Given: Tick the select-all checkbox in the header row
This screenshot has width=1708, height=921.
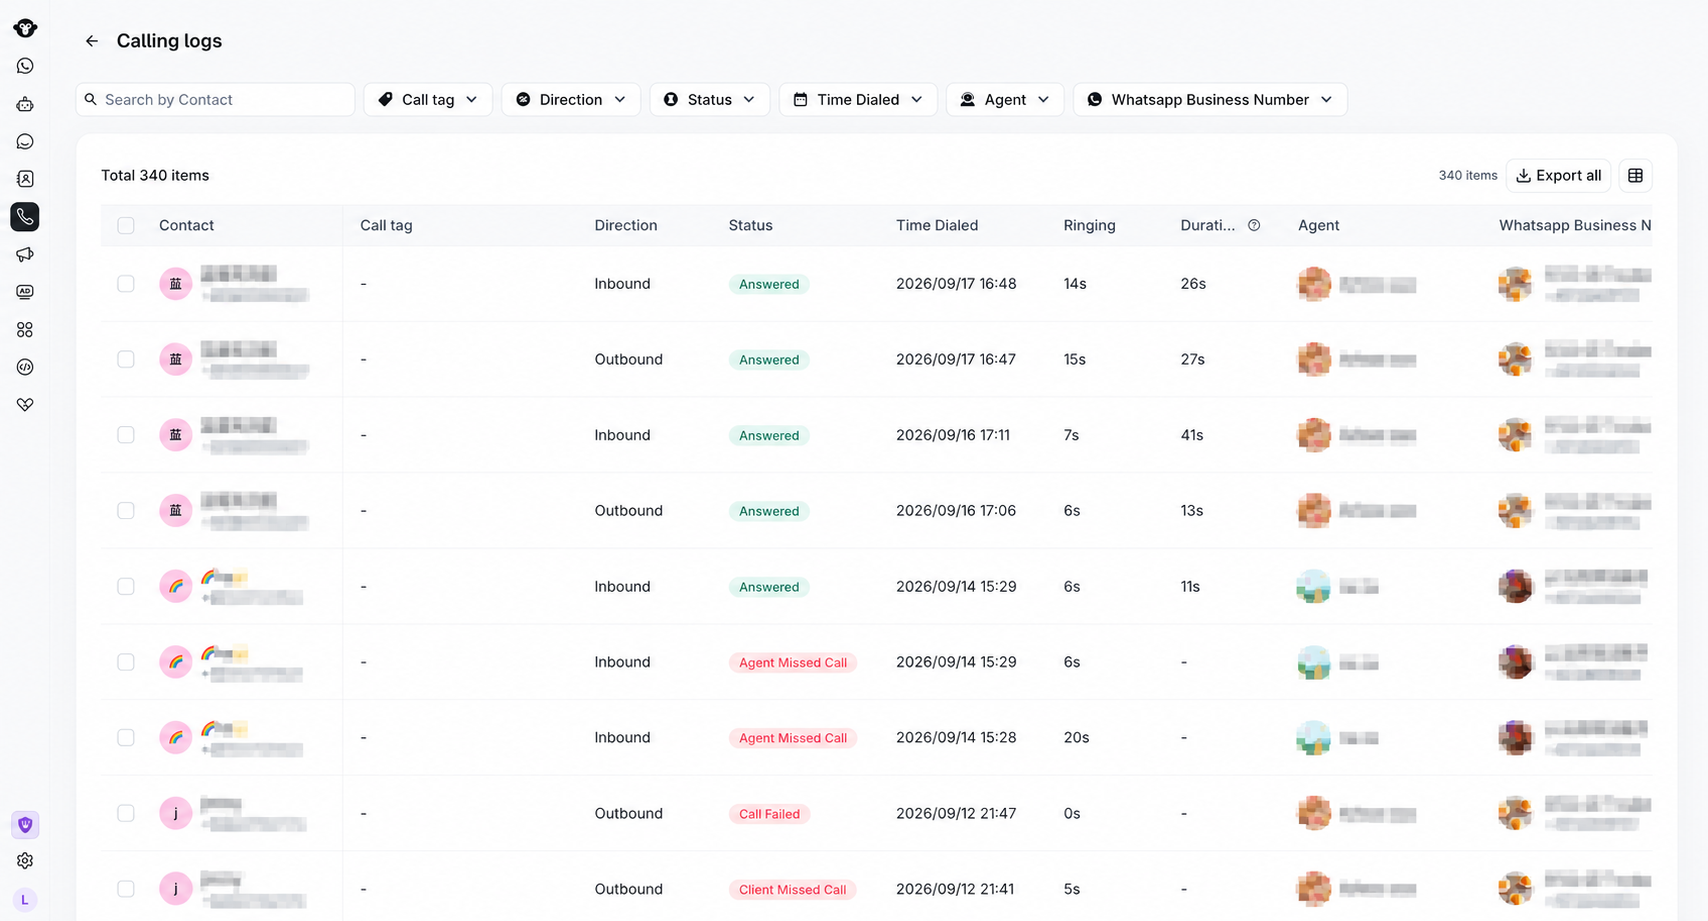Looking at the screenshot, I should (126, 225).
